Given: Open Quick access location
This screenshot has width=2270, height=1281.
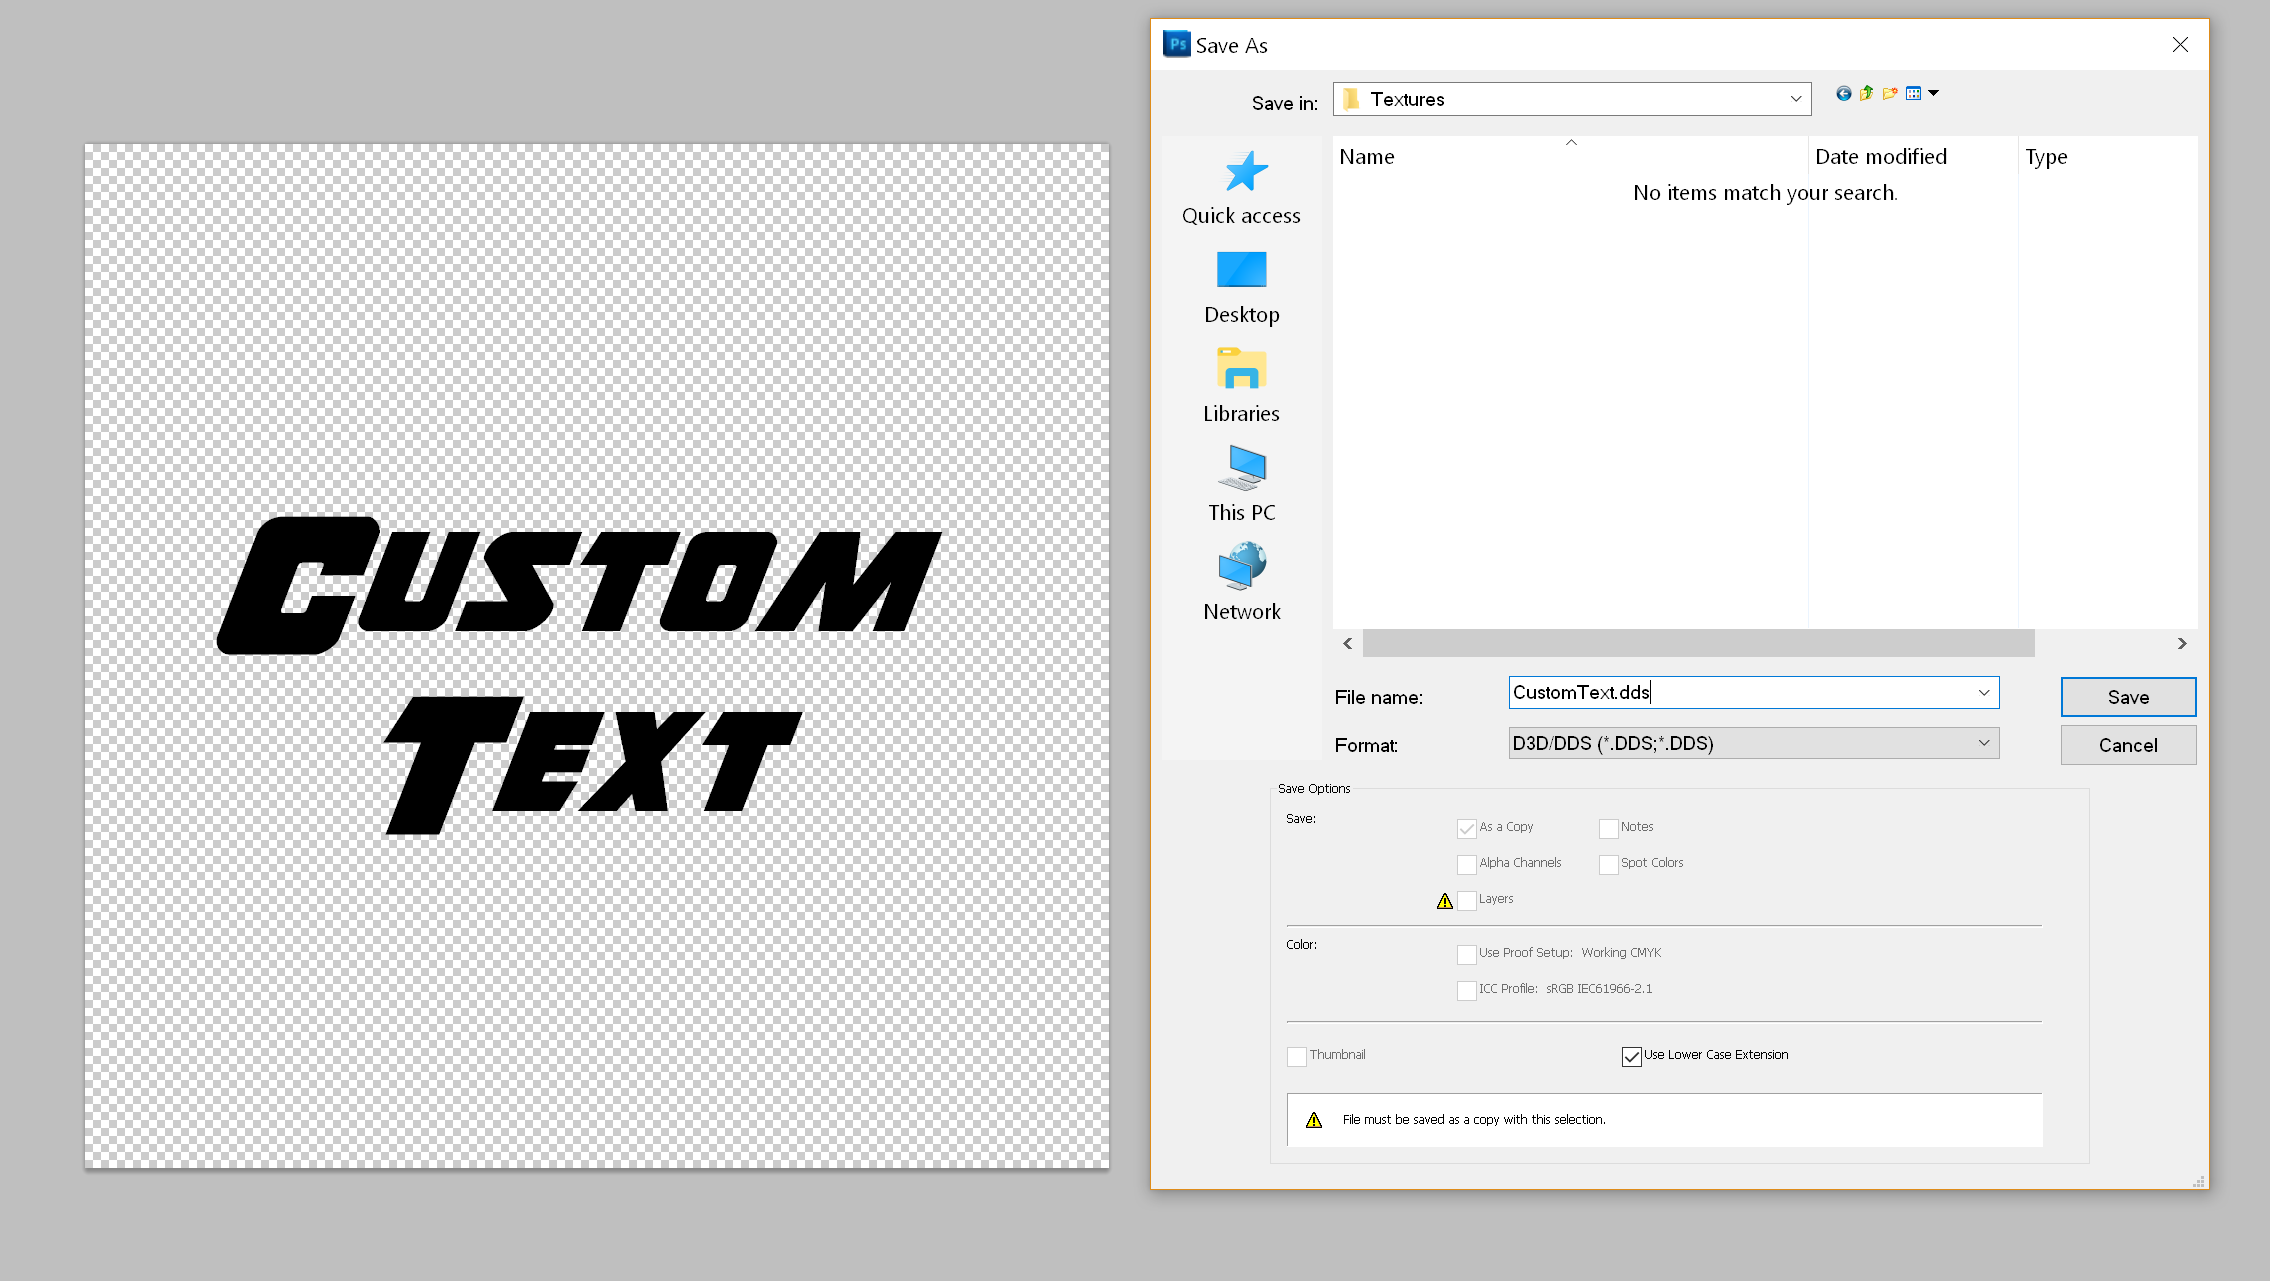Looking at the screenshot, I should pyautogui.click(x=1241, y=189).
